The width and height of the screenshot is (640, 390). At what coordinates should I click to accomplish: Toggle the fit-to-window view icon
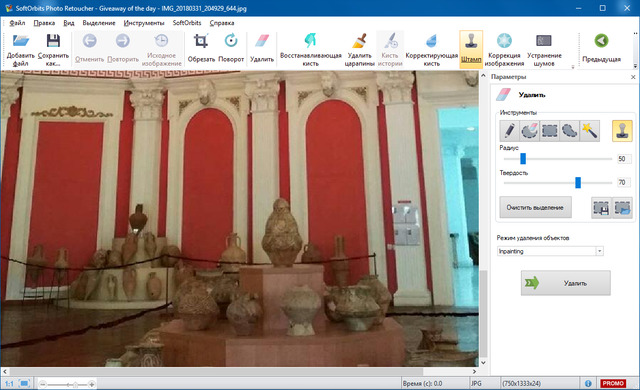point(24,383)
